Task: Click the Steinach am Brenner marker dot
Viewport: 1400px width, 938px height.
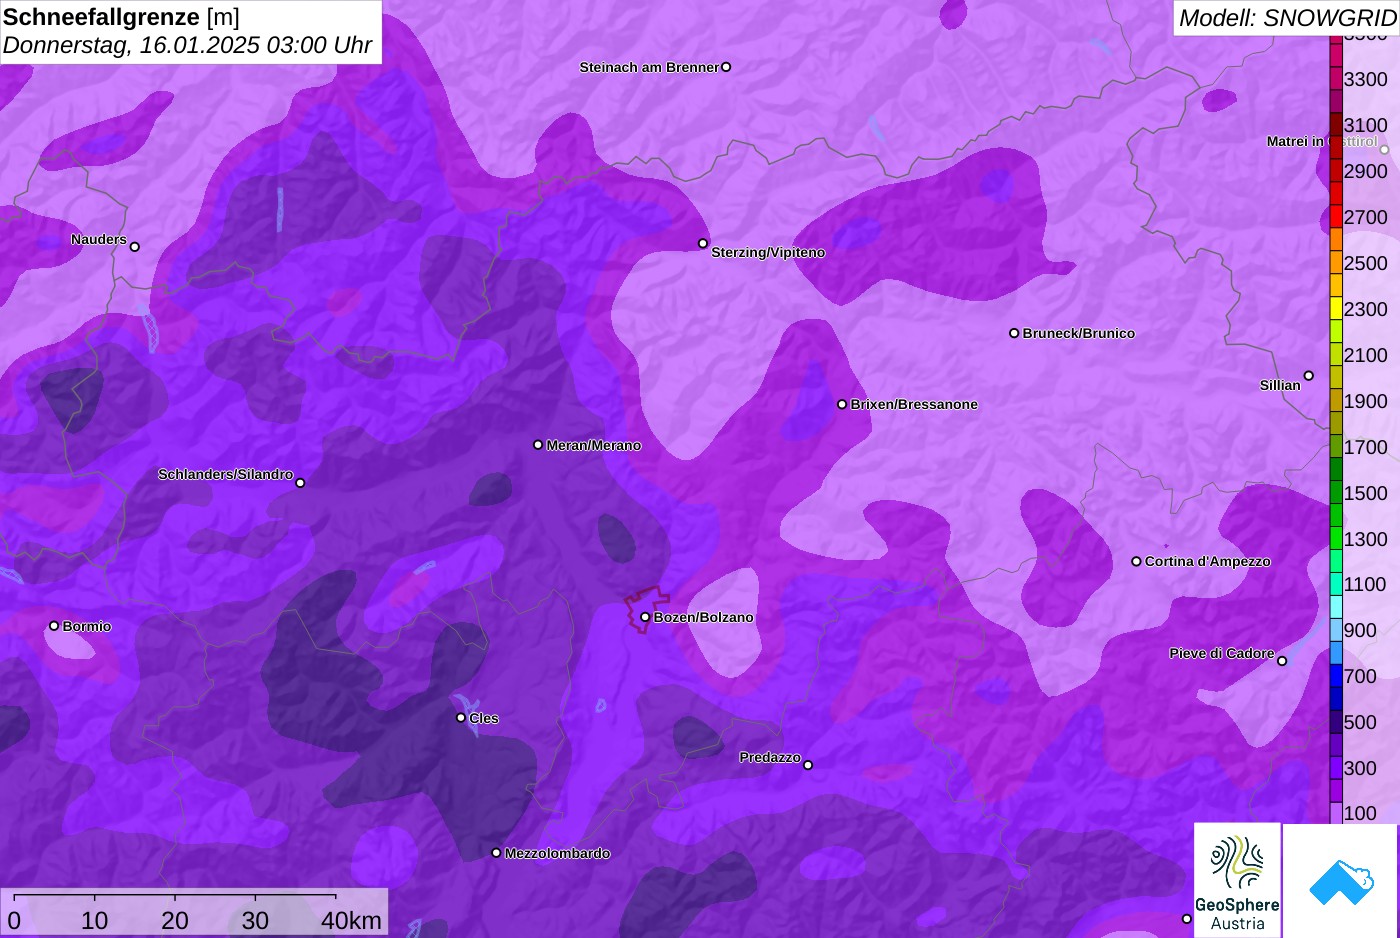Action: click(726, 67)
